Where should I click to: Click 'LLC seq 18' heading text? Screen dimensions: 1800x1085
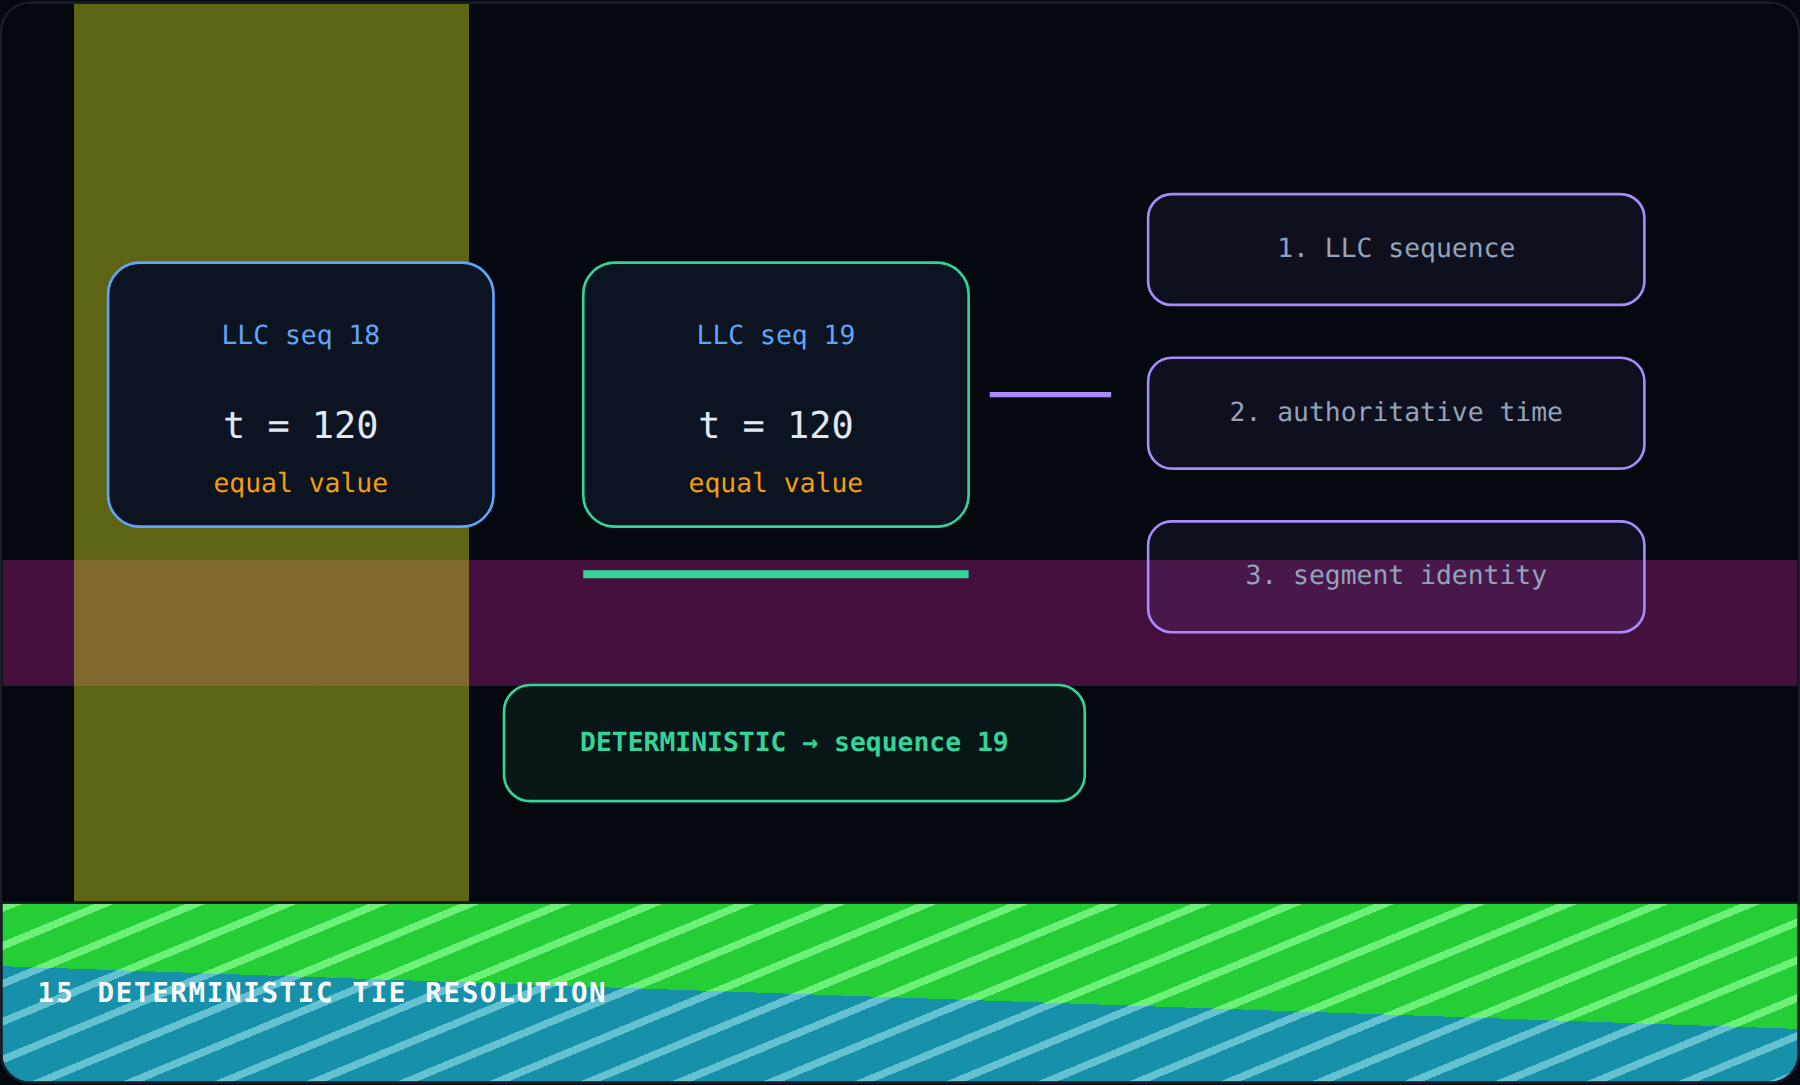click(x=301, y=335)
